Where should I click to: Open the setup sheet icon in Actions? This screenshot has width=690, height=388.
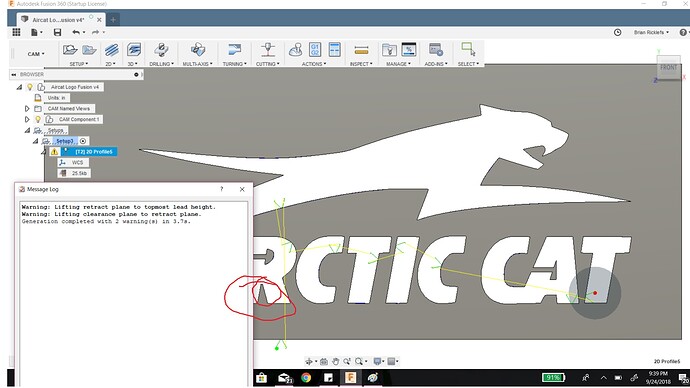click(x=334, y=50)
